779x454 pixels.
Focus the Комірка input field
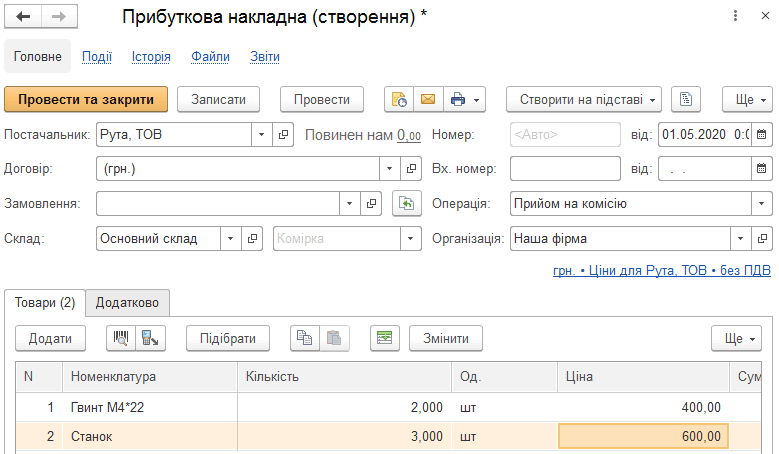coord(337,238)
